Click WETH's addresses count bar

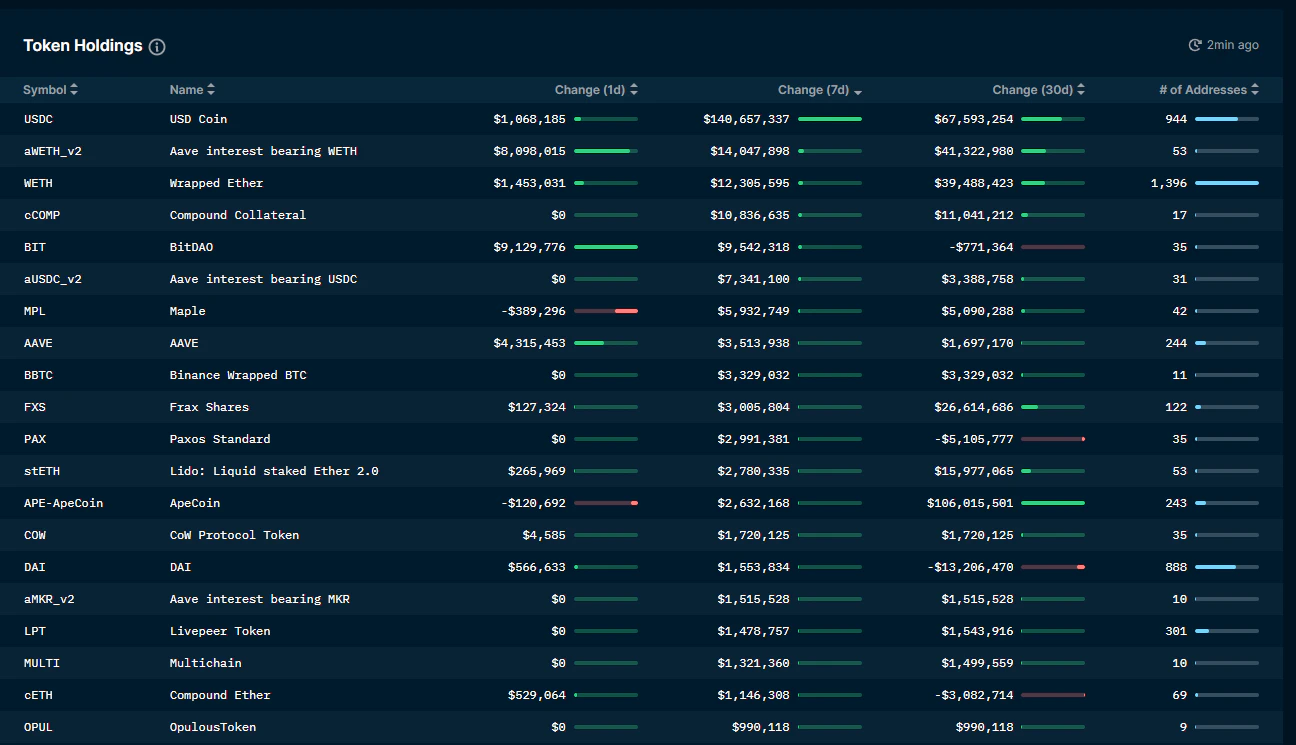pos(1227,183)
